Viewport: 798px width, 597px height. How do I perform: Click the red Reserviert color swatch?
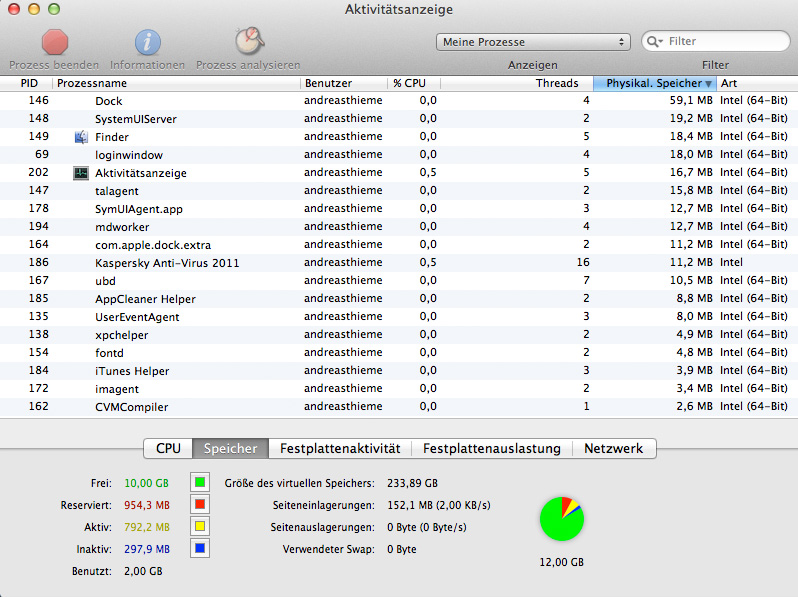pyautogui.click(x=200, y=504)
